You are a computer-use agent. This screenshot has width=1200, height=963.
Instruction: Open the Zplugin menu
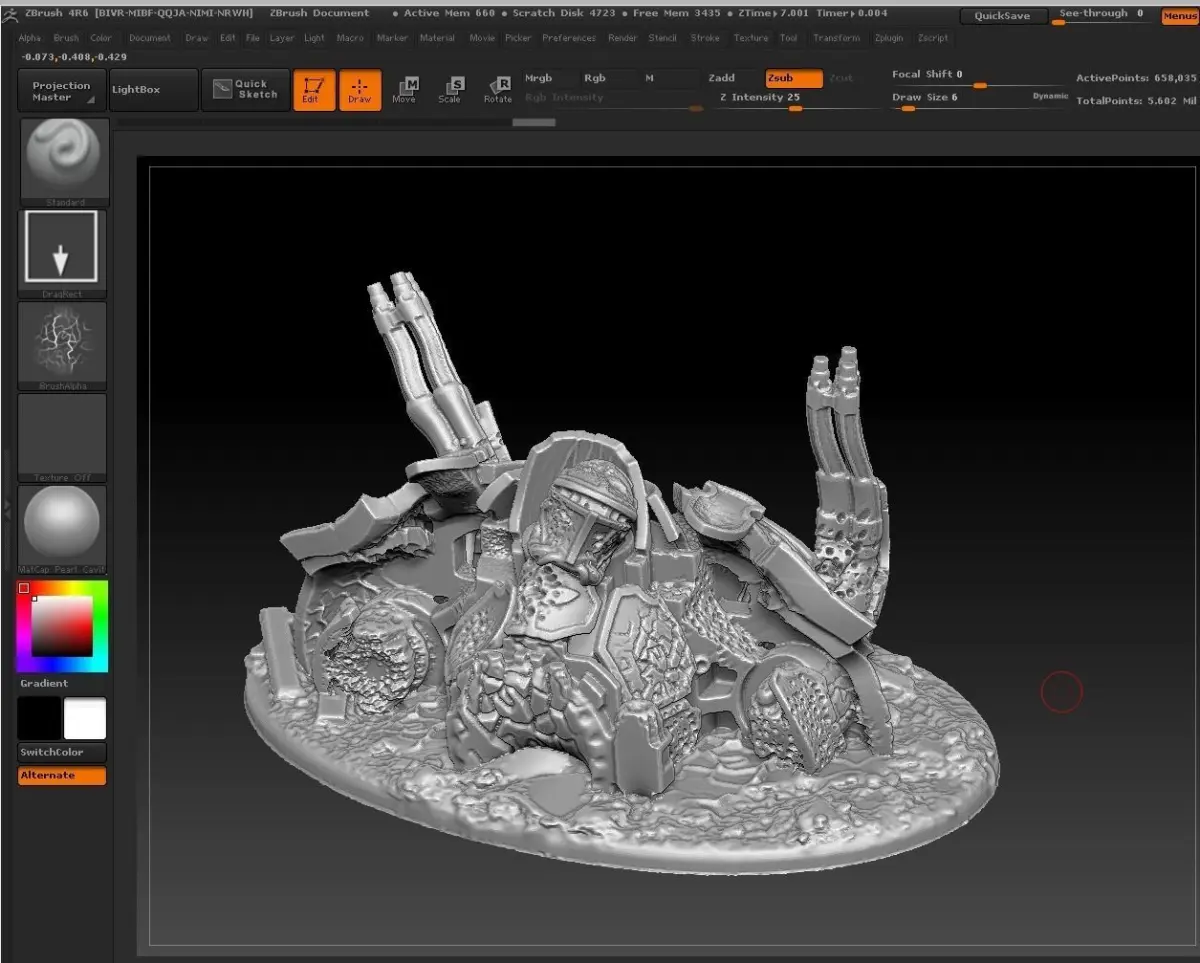[889, 38]
